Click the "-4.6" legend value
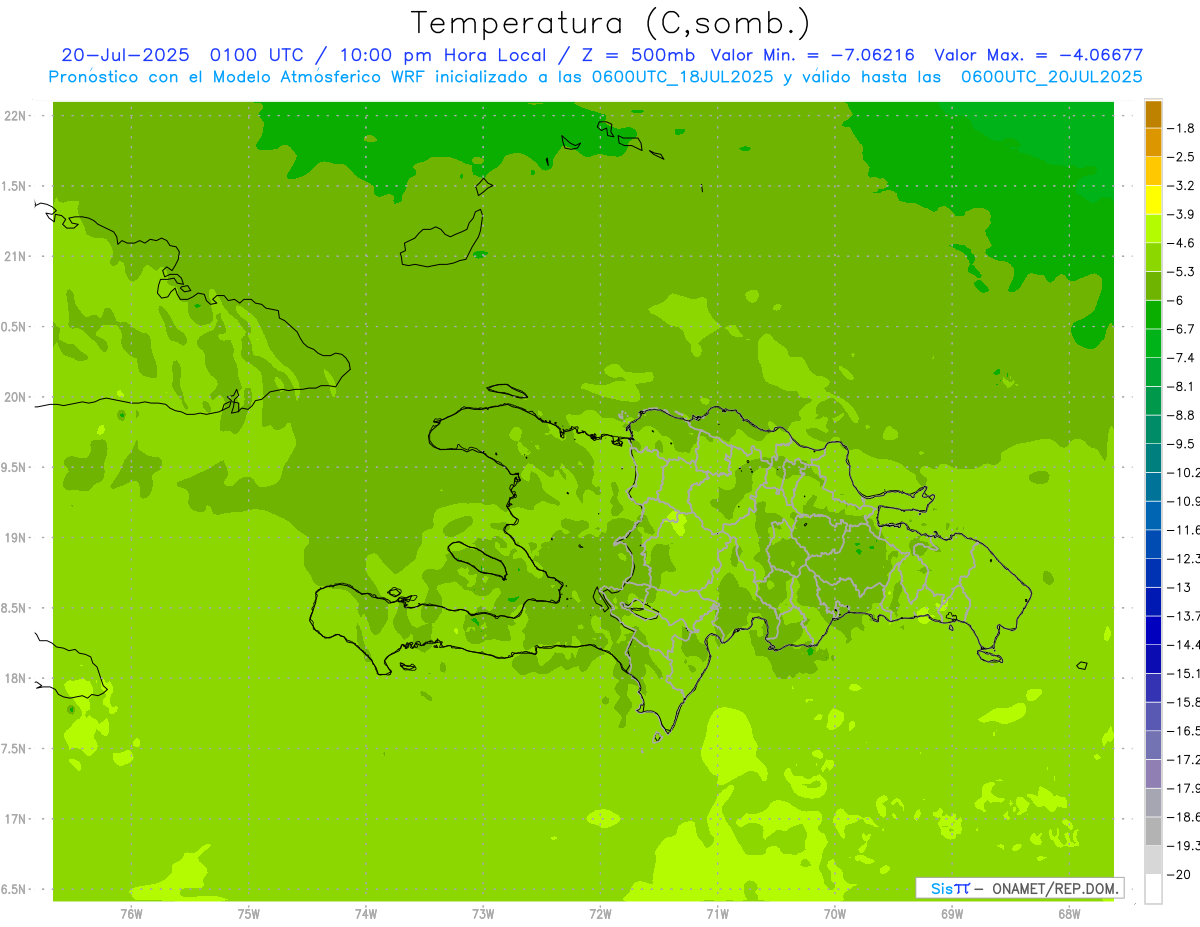 point(1183,243)
